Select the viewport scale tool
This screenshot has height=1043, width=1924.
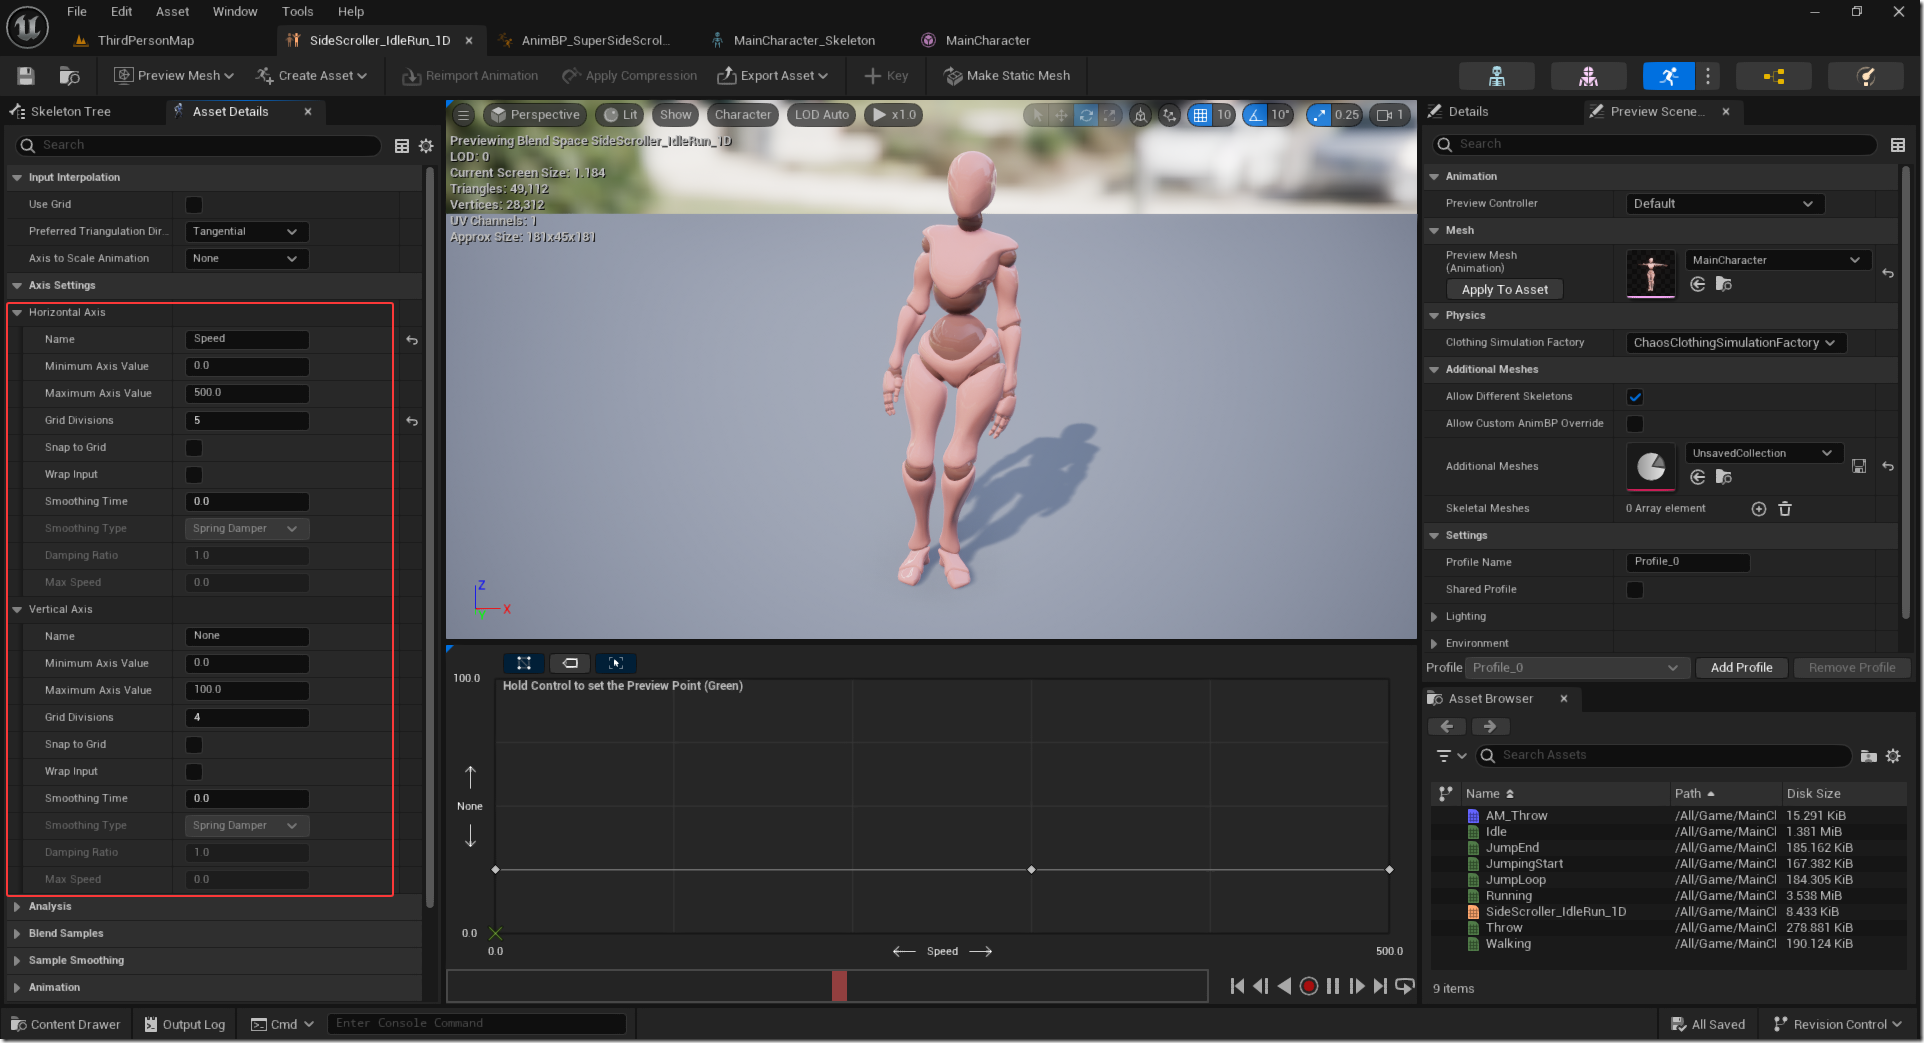(x=1109, y=115)
